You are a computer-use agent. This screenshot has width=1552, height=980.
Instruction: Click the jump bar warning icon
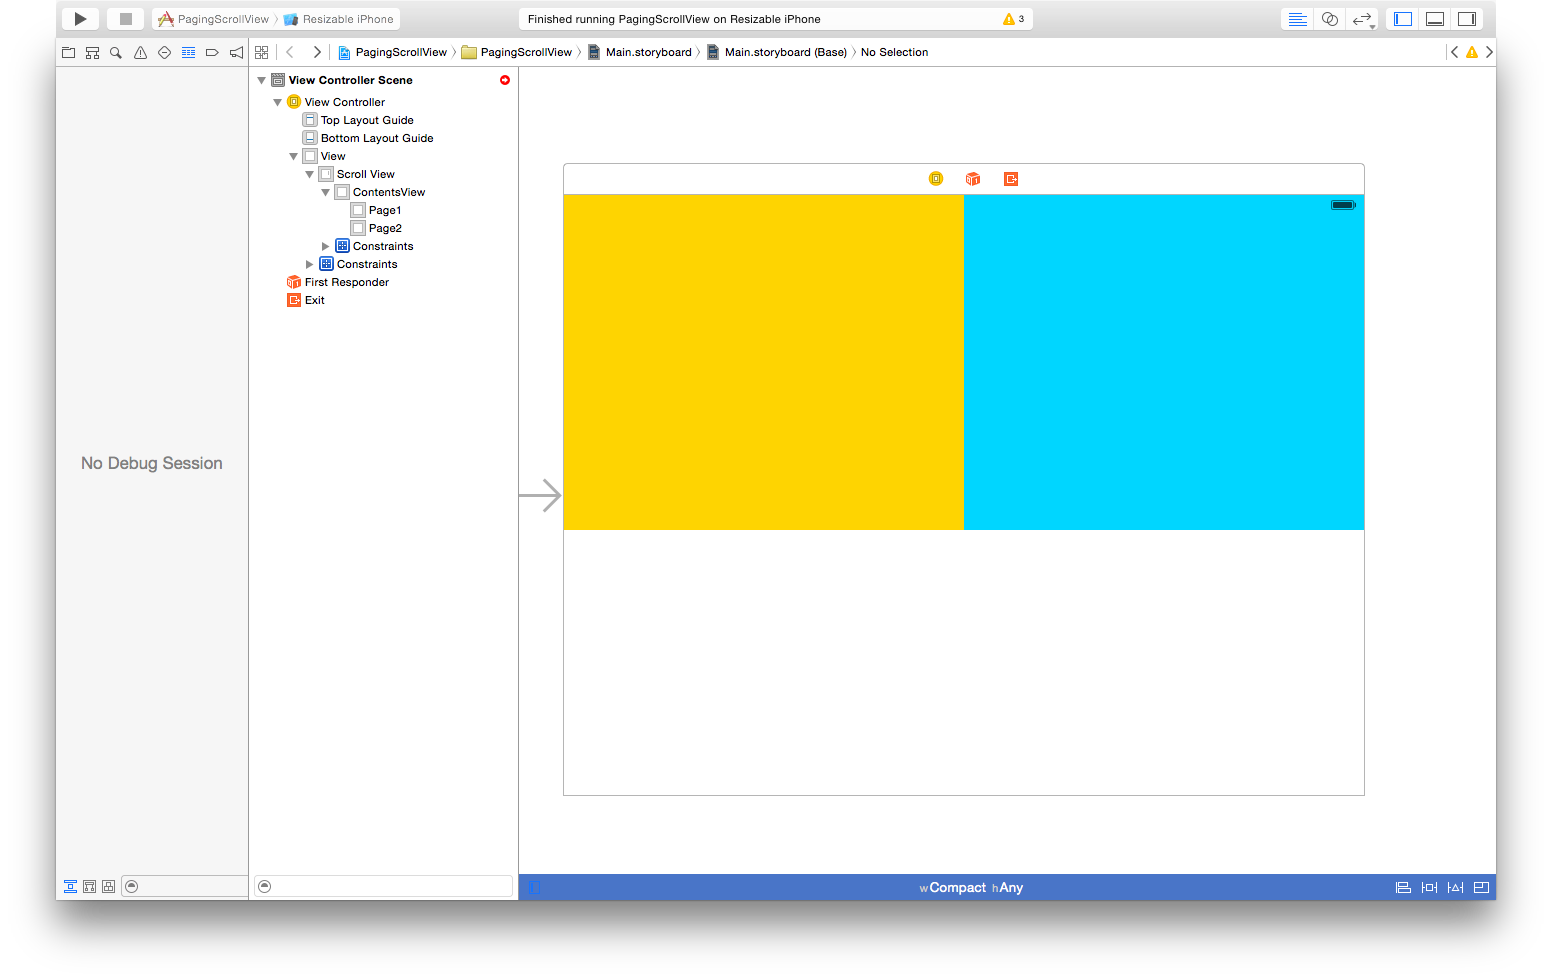pyautogui.click(x=1472, y=52)
